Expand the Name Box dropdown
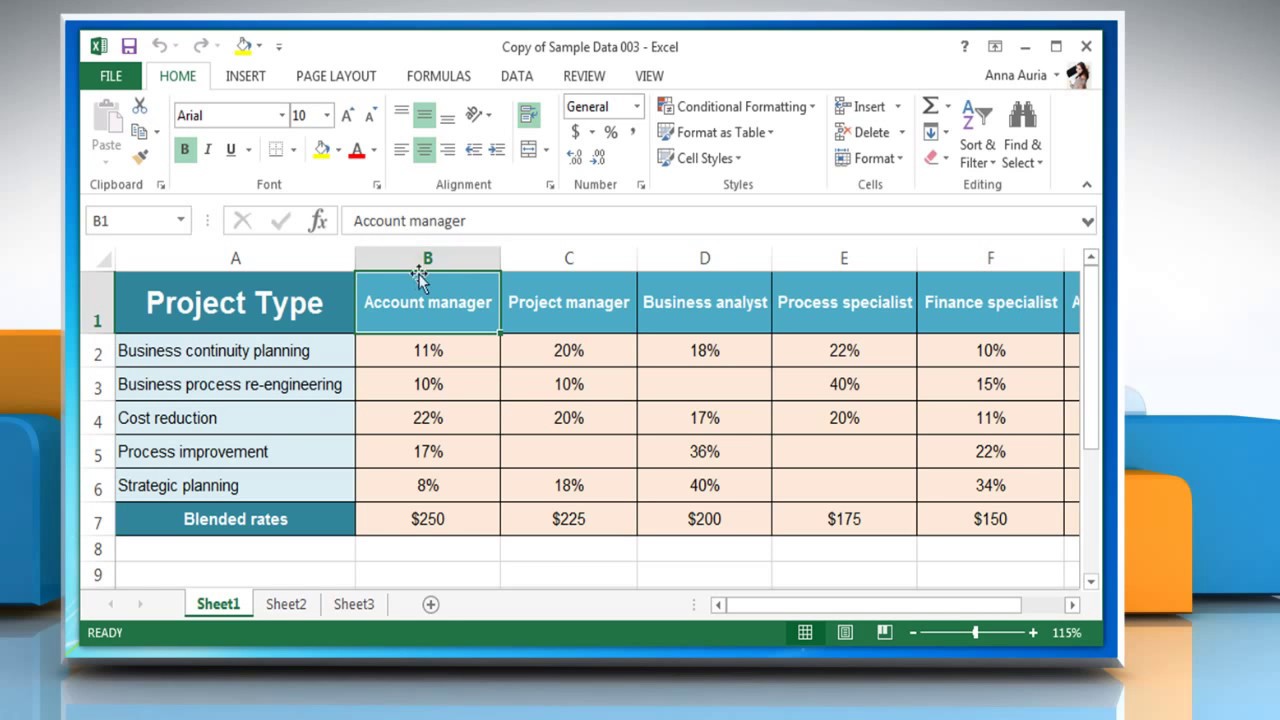The image size is (1280, 720). pos(180,221)
